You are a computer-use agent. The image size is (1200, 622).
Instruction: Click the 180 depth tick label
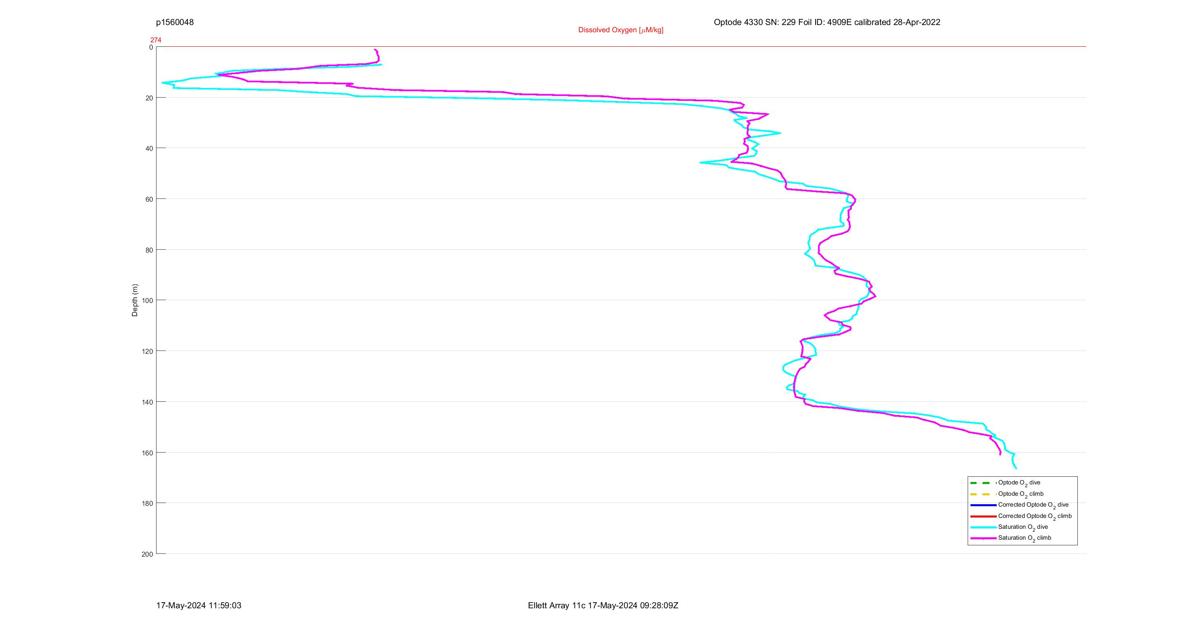point(147,503)
